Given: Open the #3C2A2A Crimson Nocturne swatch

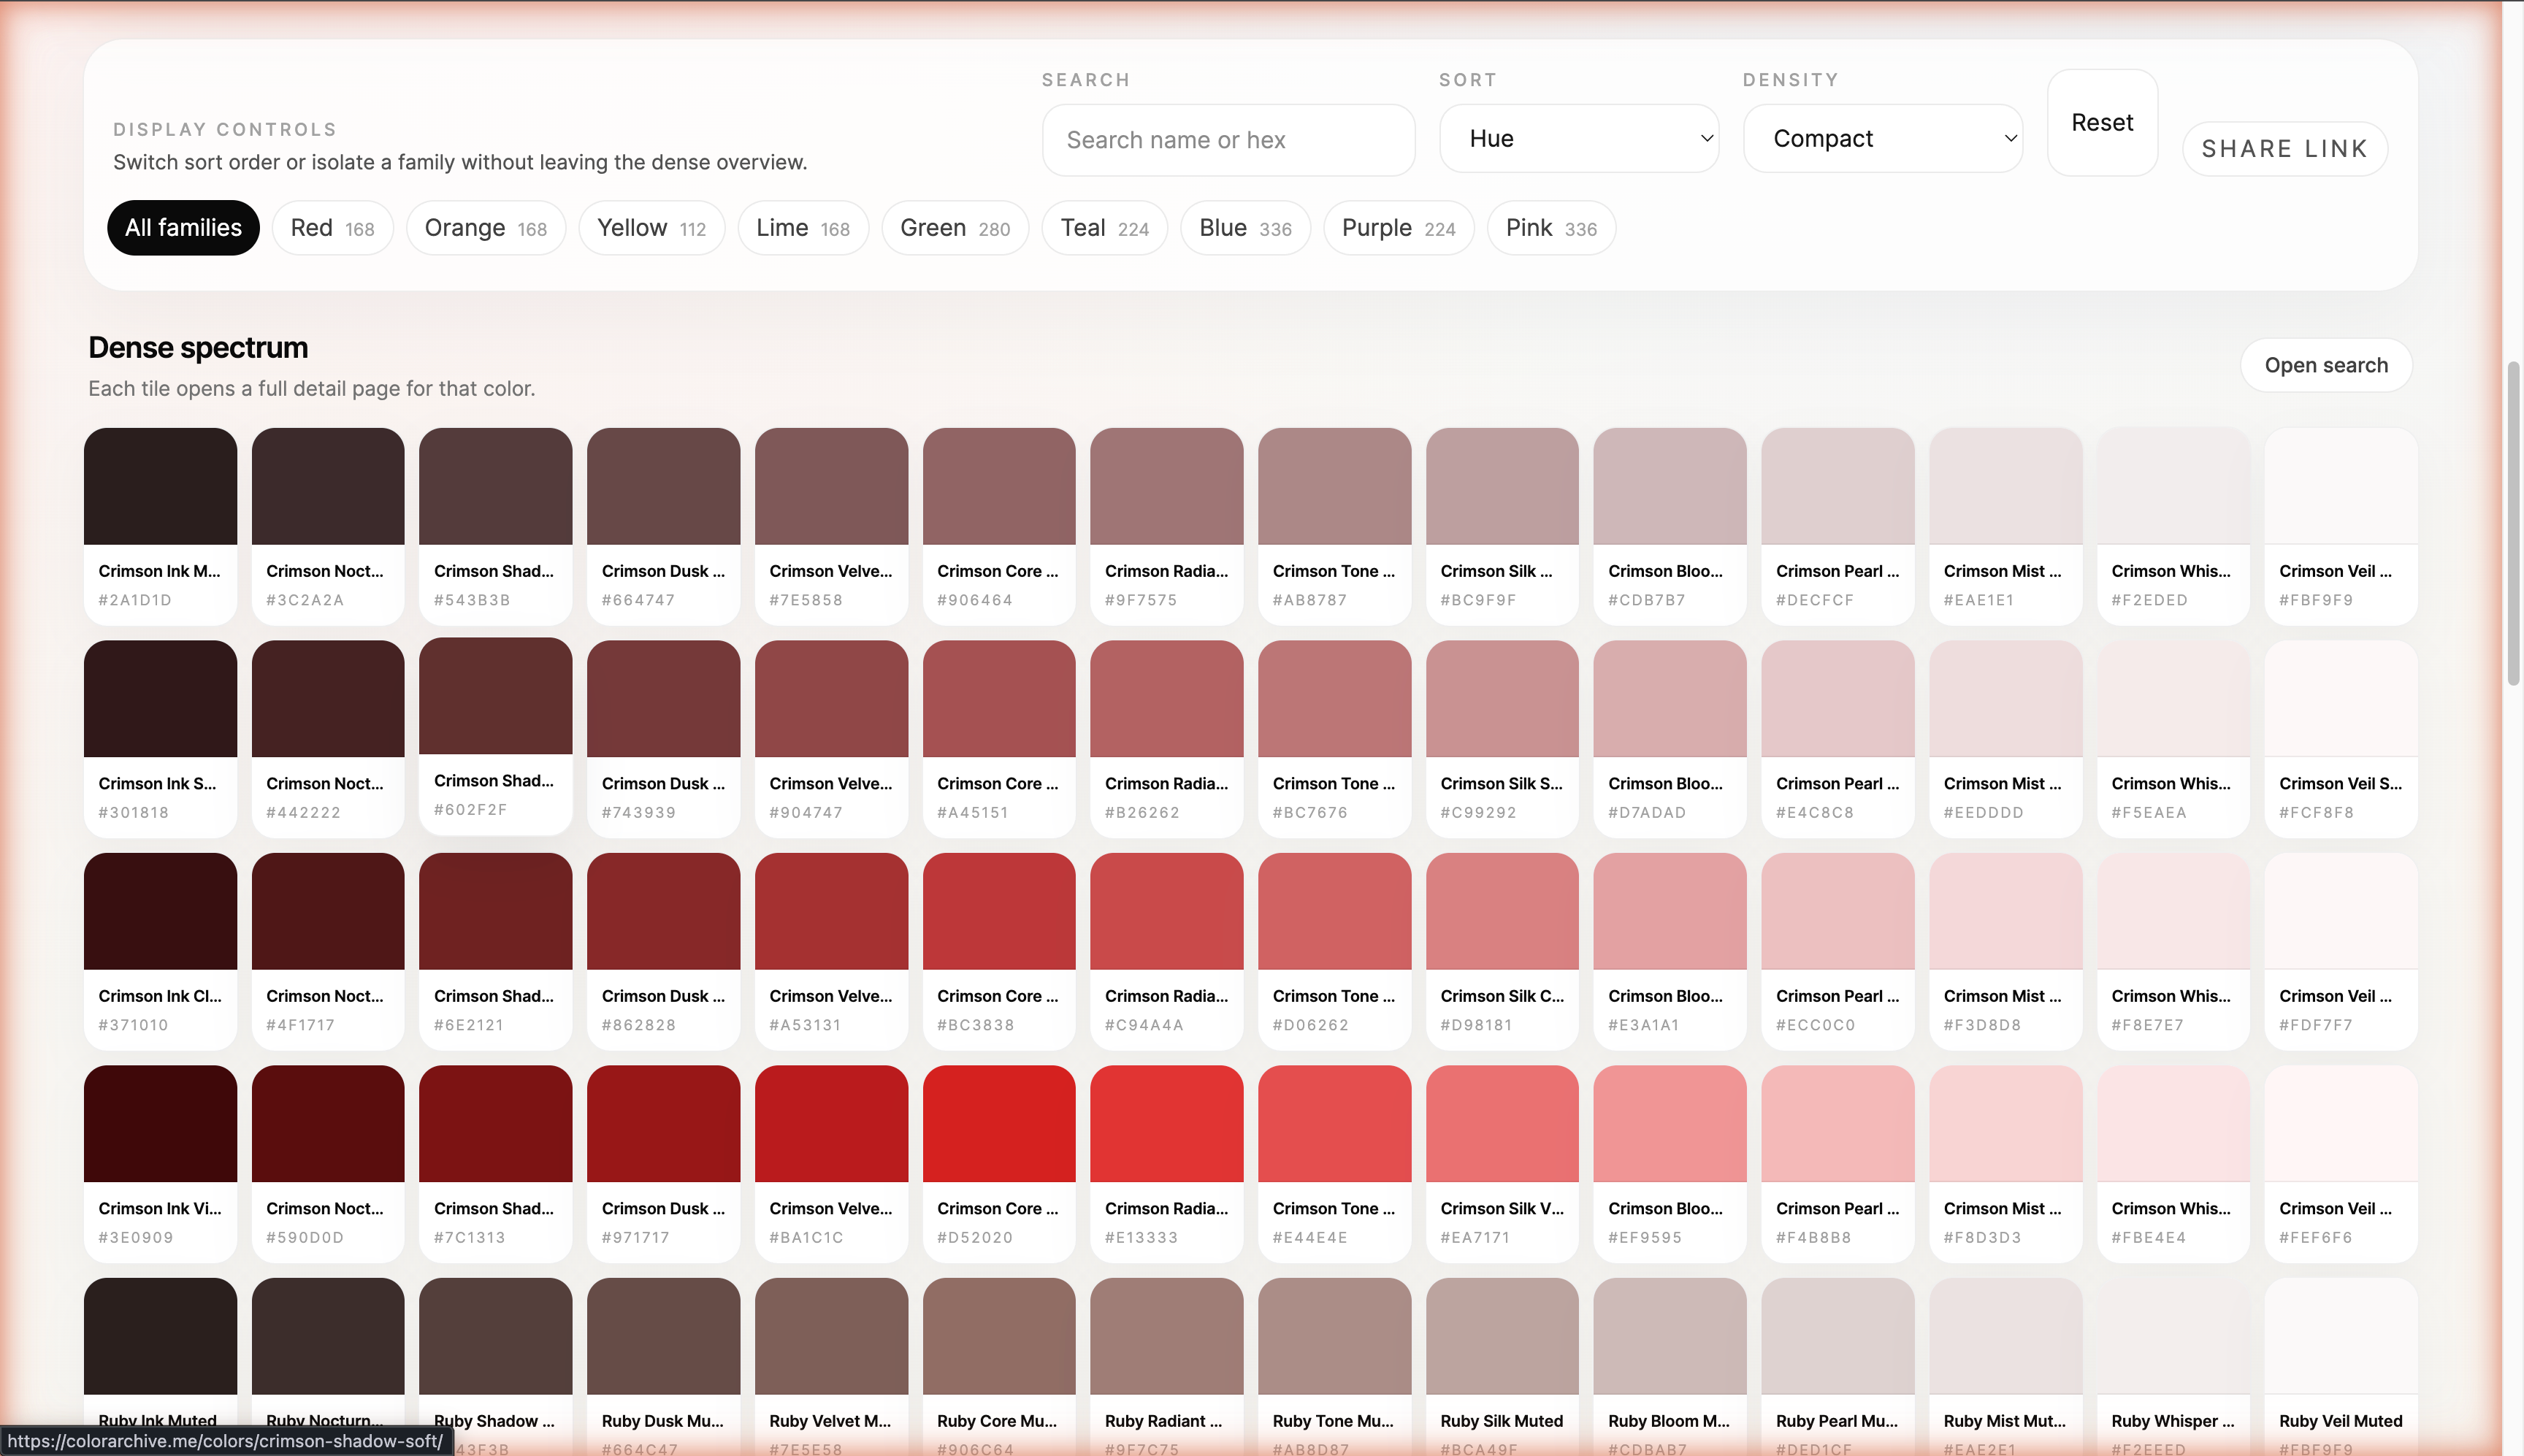Looking at the screenshot, I should point(328,526).
